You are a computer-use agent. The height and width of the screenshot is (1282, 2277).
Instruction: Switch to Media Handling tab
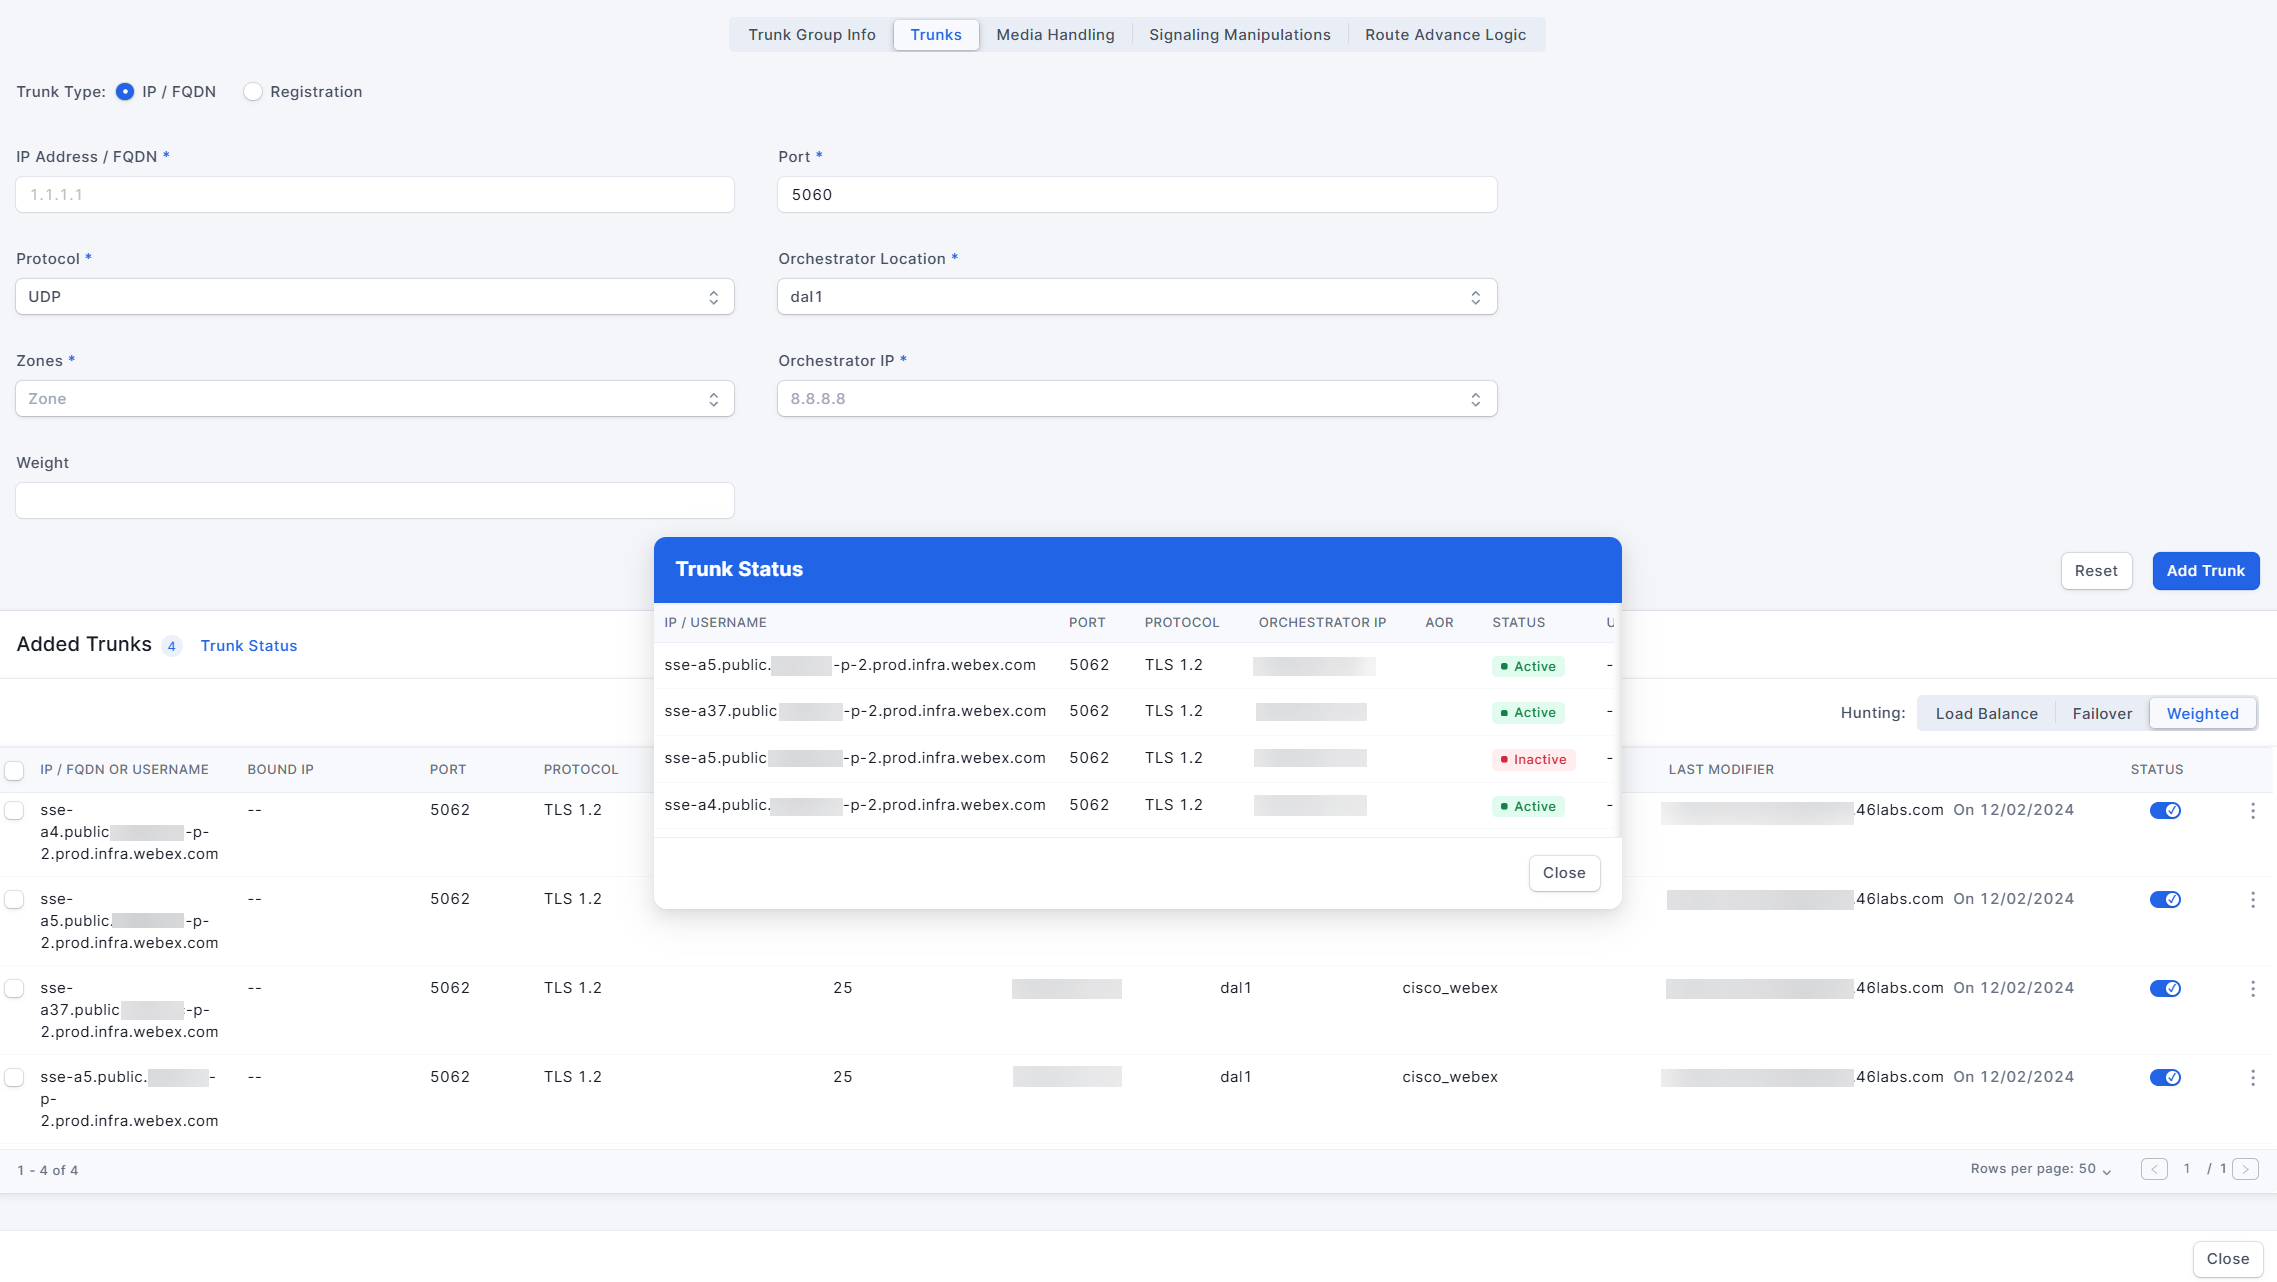(1055, 35)
